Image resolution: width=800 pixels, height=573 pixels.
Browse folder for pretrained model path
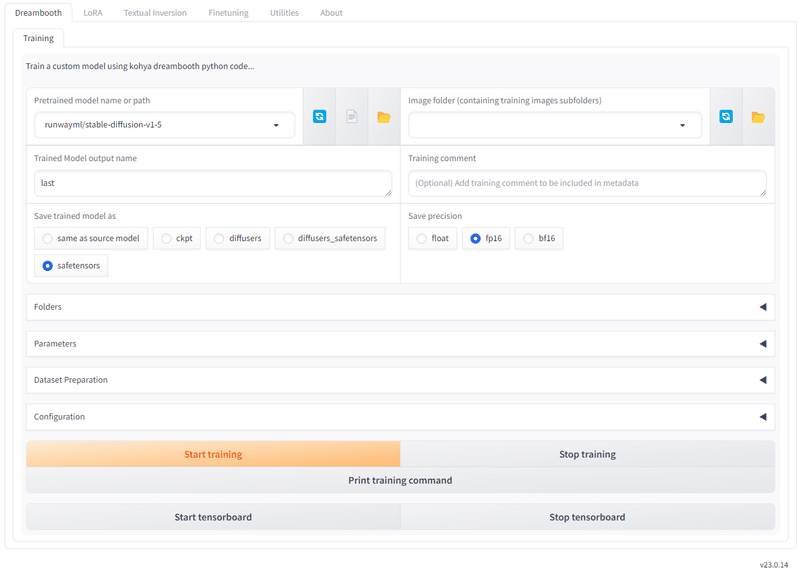(384, 117)
